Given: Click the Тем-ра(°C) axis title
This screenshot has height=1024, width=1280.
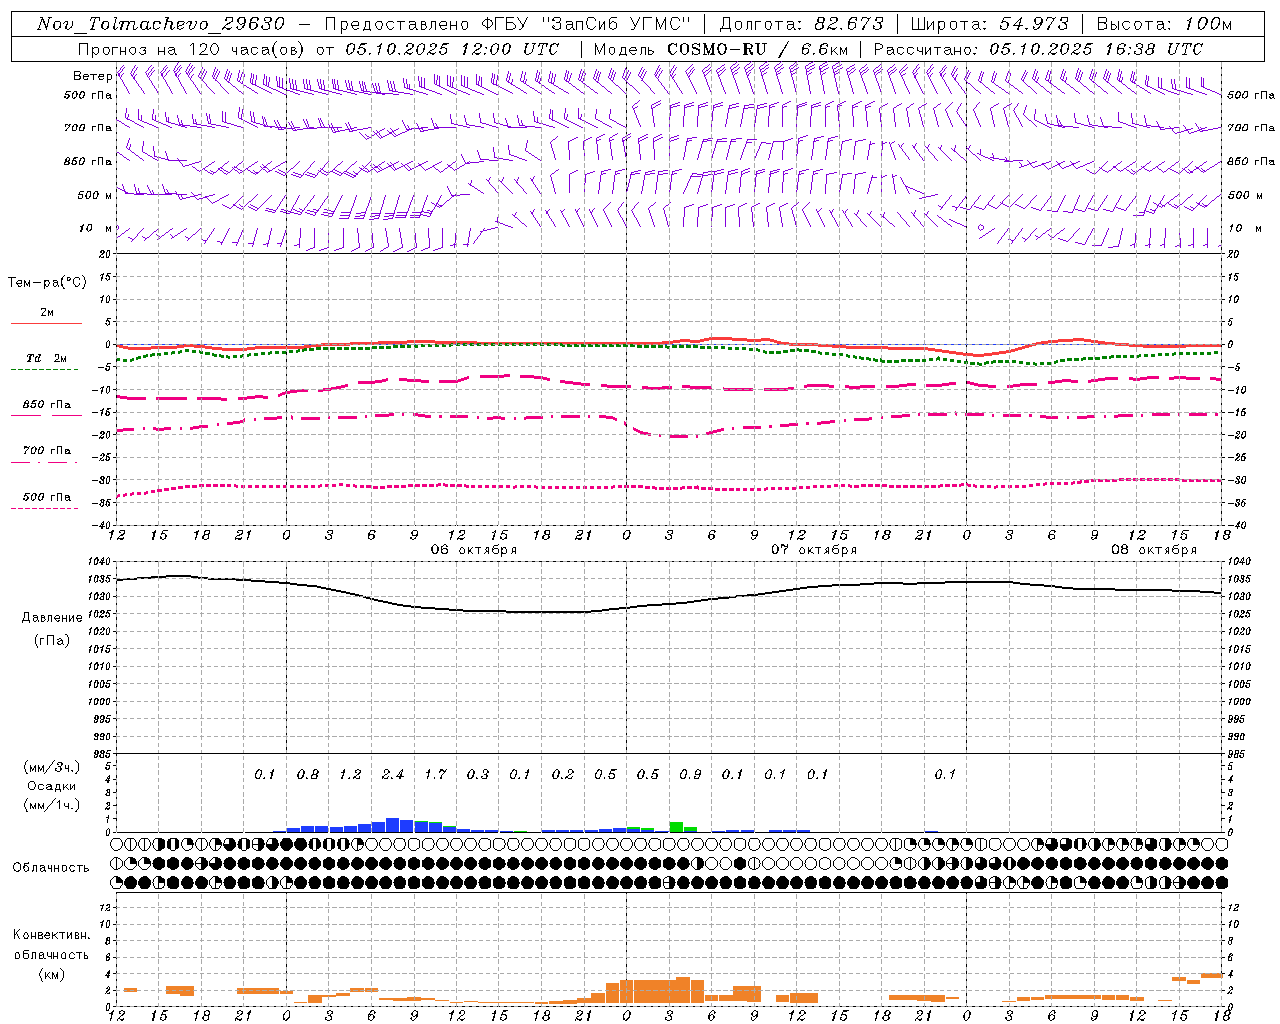Looking at the screenshot, I should tap(47, 283).
